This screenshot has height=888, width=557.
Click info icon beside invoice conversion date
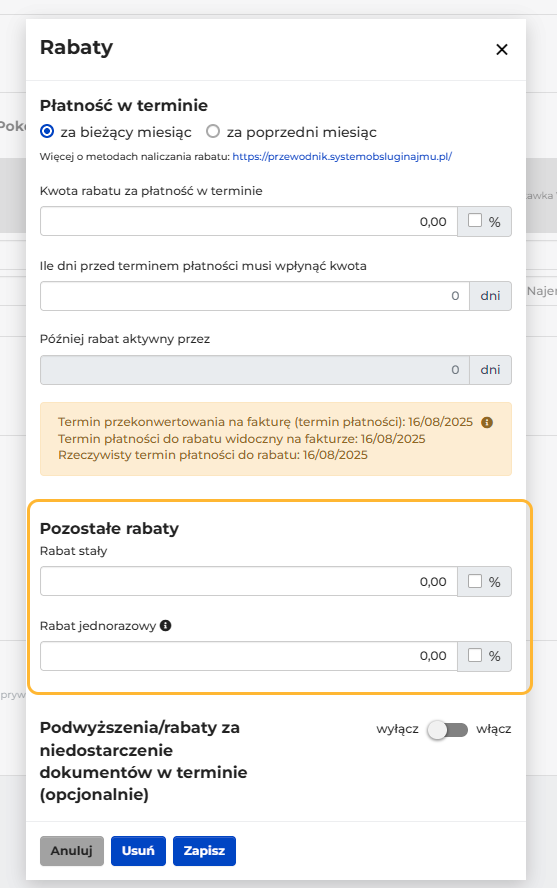(x=487, y=422)
